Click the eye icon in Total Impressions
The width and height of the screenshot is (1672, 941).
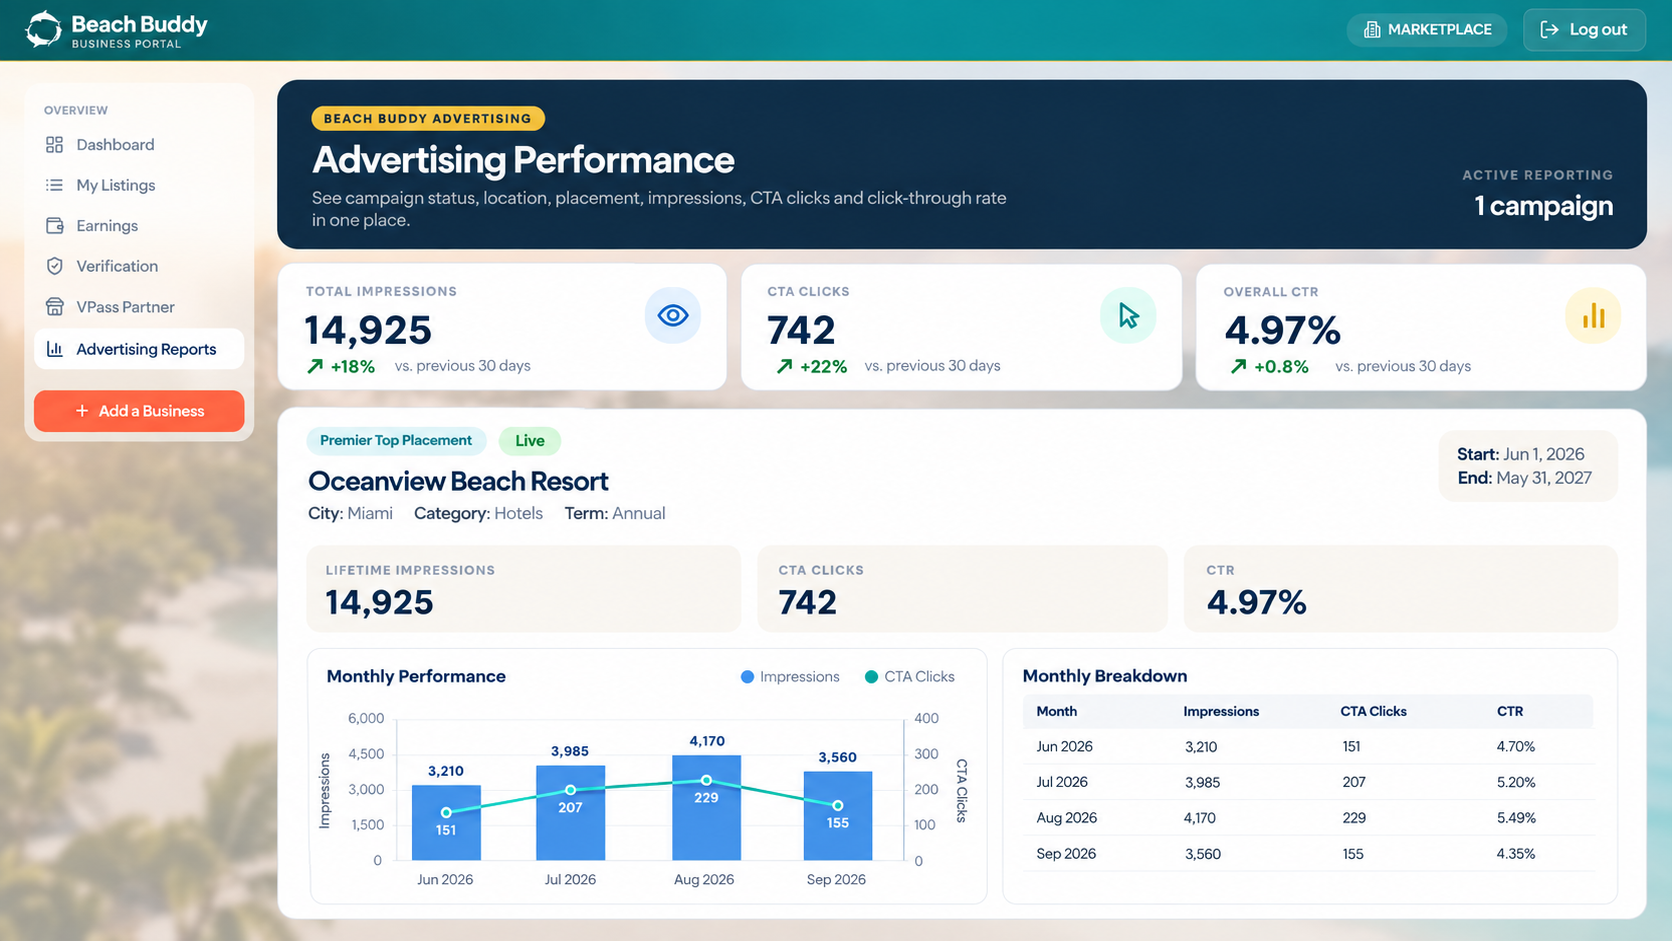(x=673, y=316)
